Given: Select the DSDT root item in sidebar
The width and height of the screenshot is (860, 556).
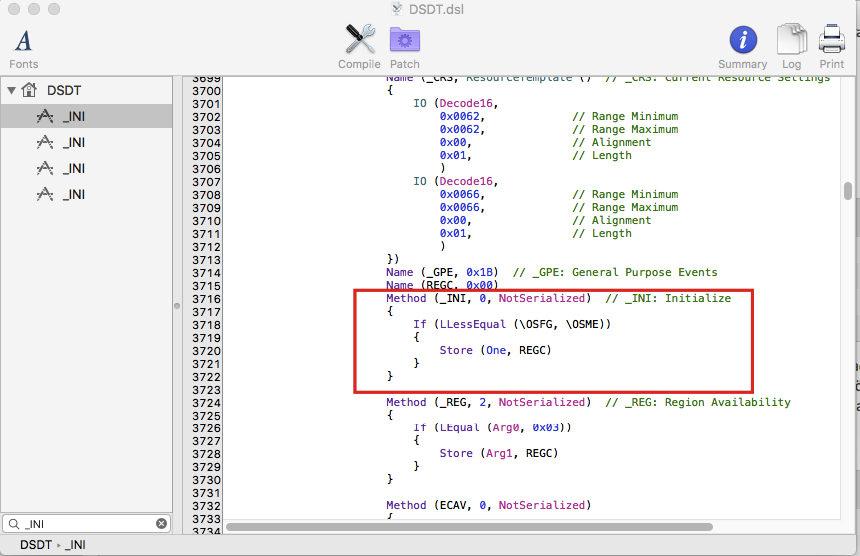Looking at the screenshot, I should [63, 90].
